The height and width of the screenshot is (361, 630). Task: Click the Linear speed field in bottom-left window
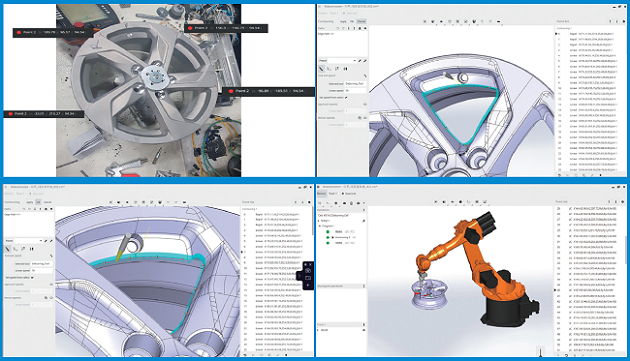click(42, 271)
